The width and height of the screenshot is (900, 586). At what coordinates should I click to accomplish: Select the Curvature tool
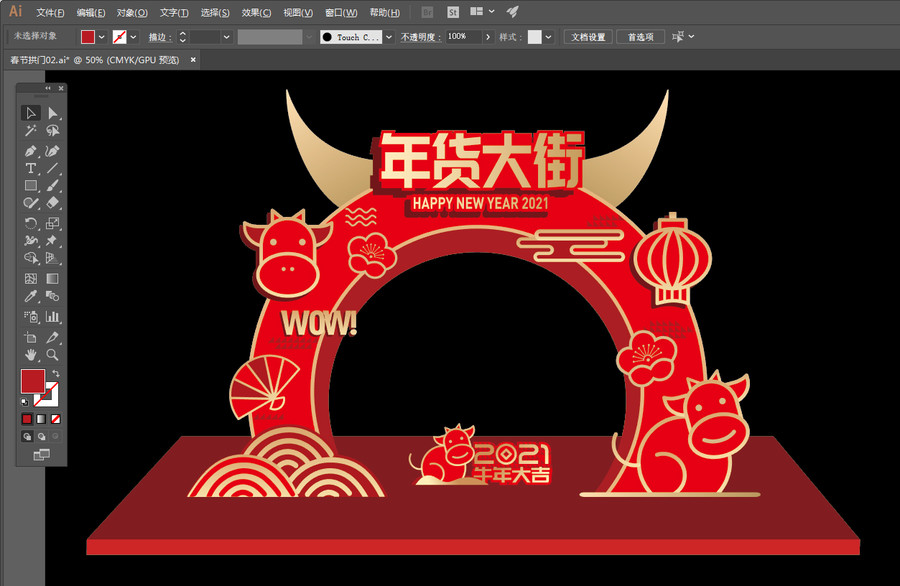(52, 151)
